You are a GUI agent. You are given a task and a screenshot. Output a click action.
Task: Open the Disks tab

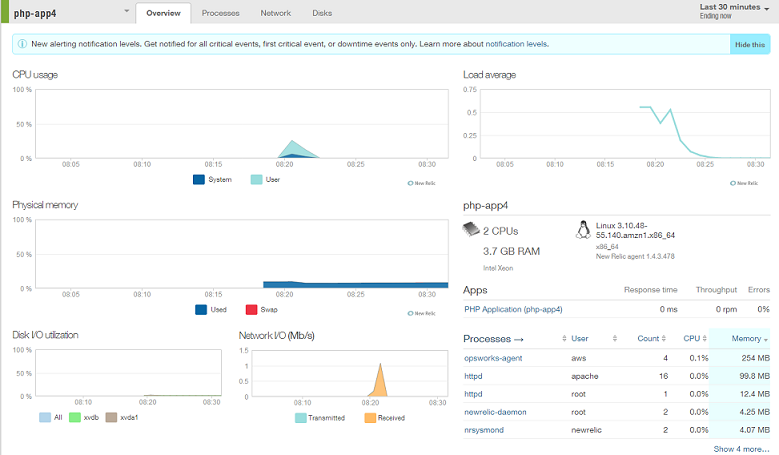(322, 13)
